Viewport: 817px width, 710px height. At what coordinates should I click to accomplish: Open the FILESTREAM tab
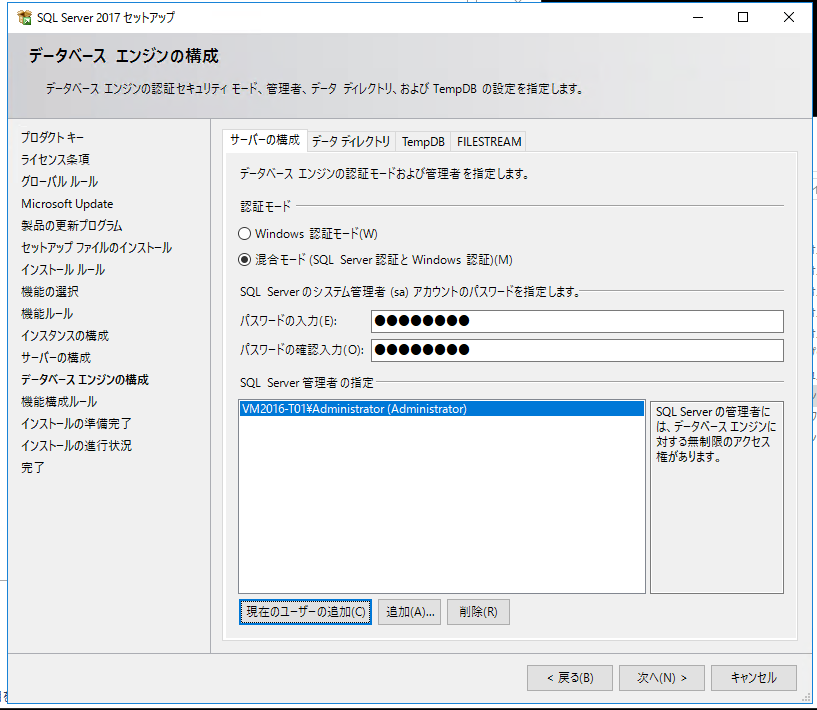[489, 142]
